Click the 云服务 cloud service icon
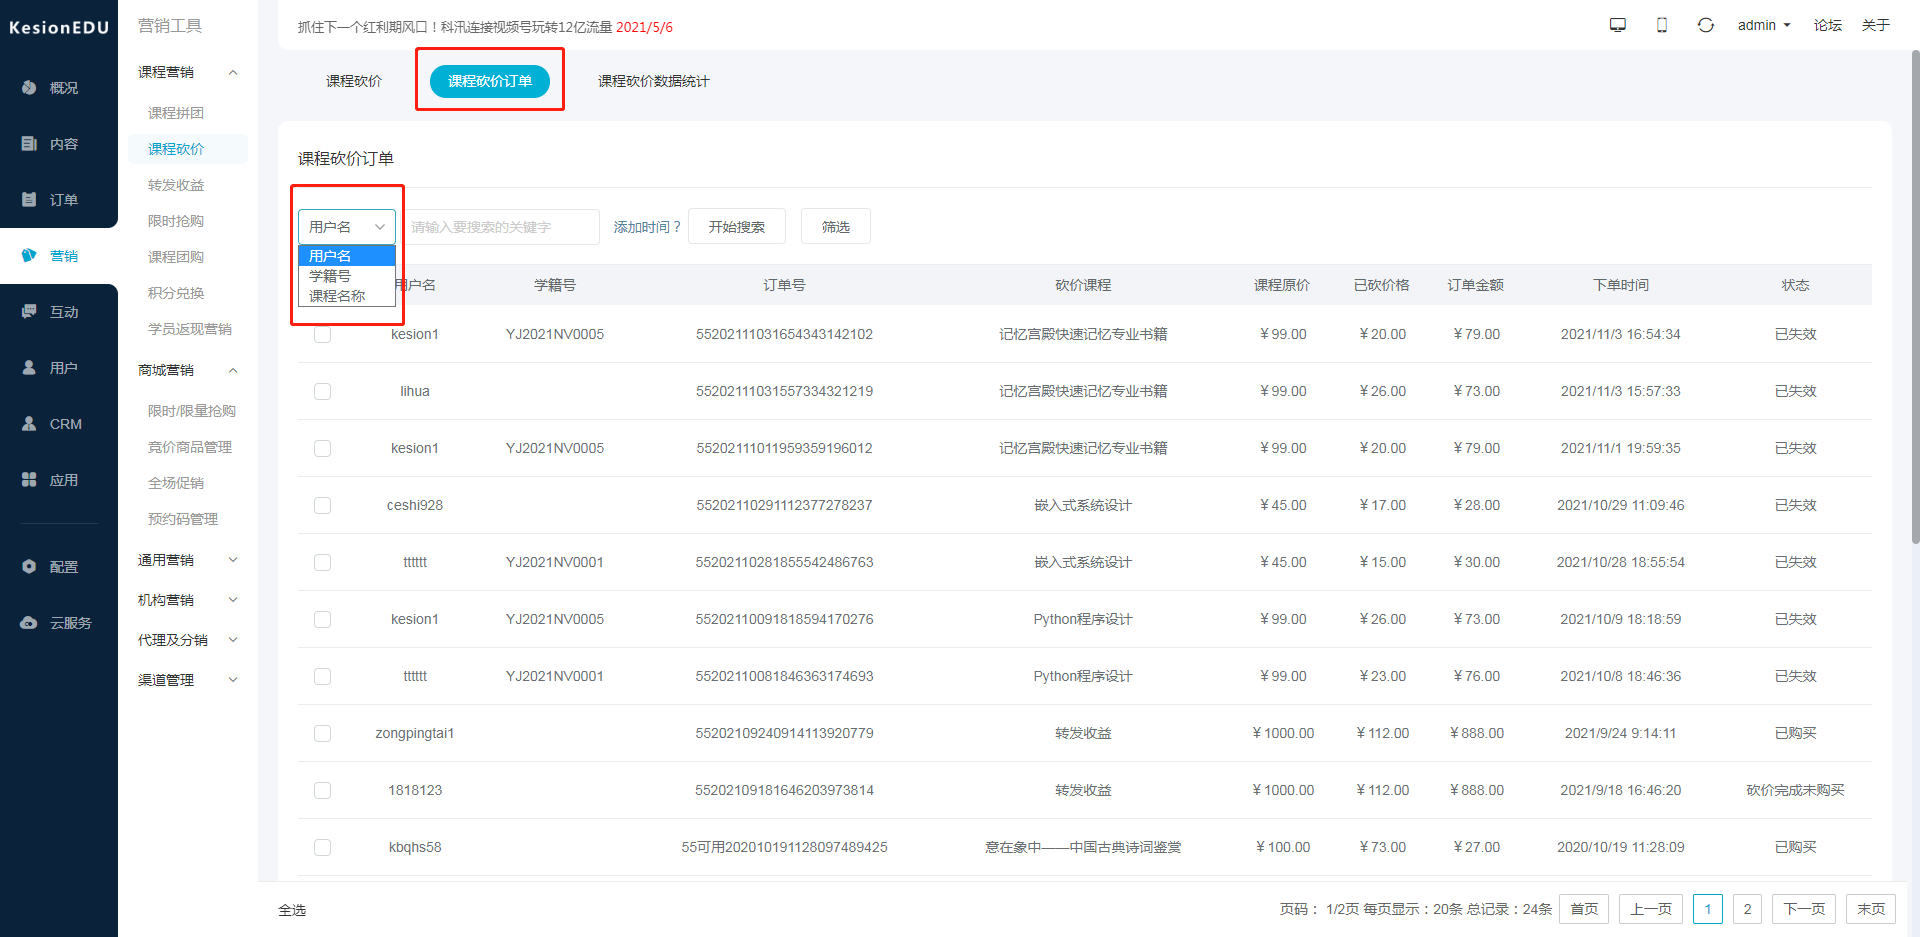Viewport: 1920px width, 937px height. coord(30,623)
